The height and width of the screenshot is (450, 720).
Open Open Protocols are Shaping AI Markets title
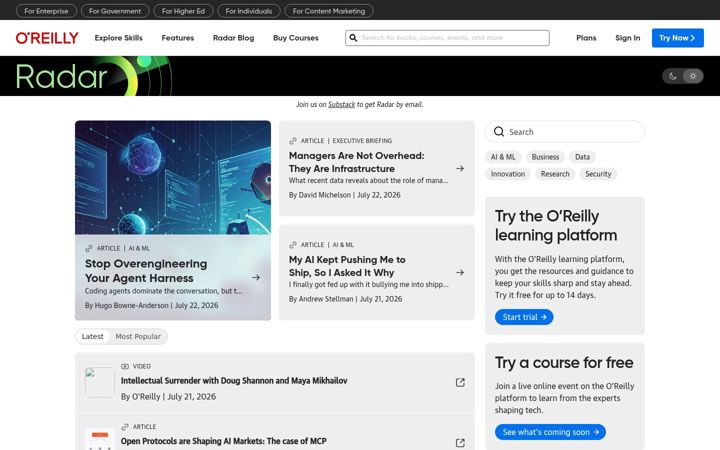coord(224,441)
